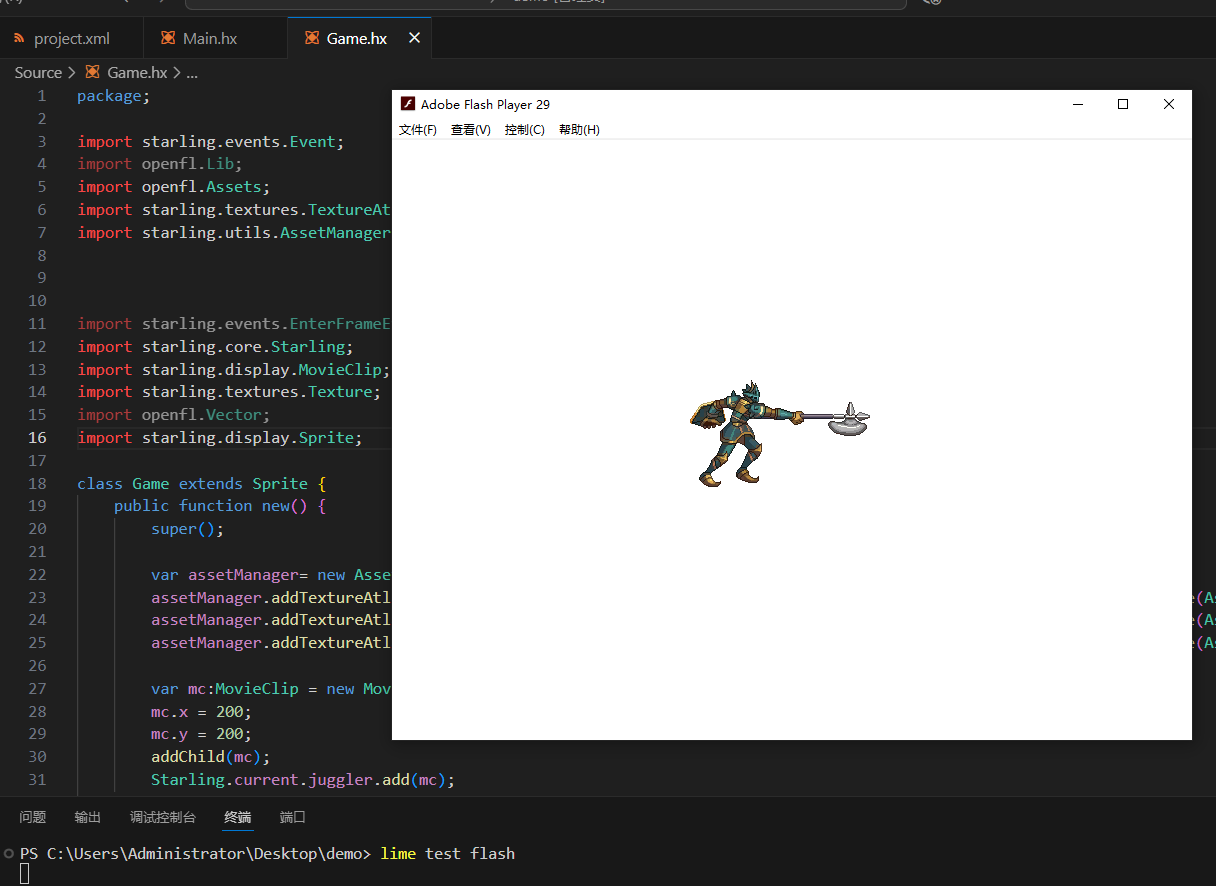Click the Flash Player logo in title bar
The image size is (1216, 886).
407,104
